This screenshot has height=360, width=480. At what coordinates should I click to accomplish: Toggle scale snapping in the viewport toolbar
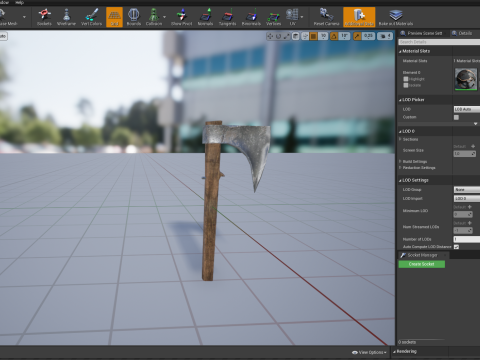(x=357, y=36)
